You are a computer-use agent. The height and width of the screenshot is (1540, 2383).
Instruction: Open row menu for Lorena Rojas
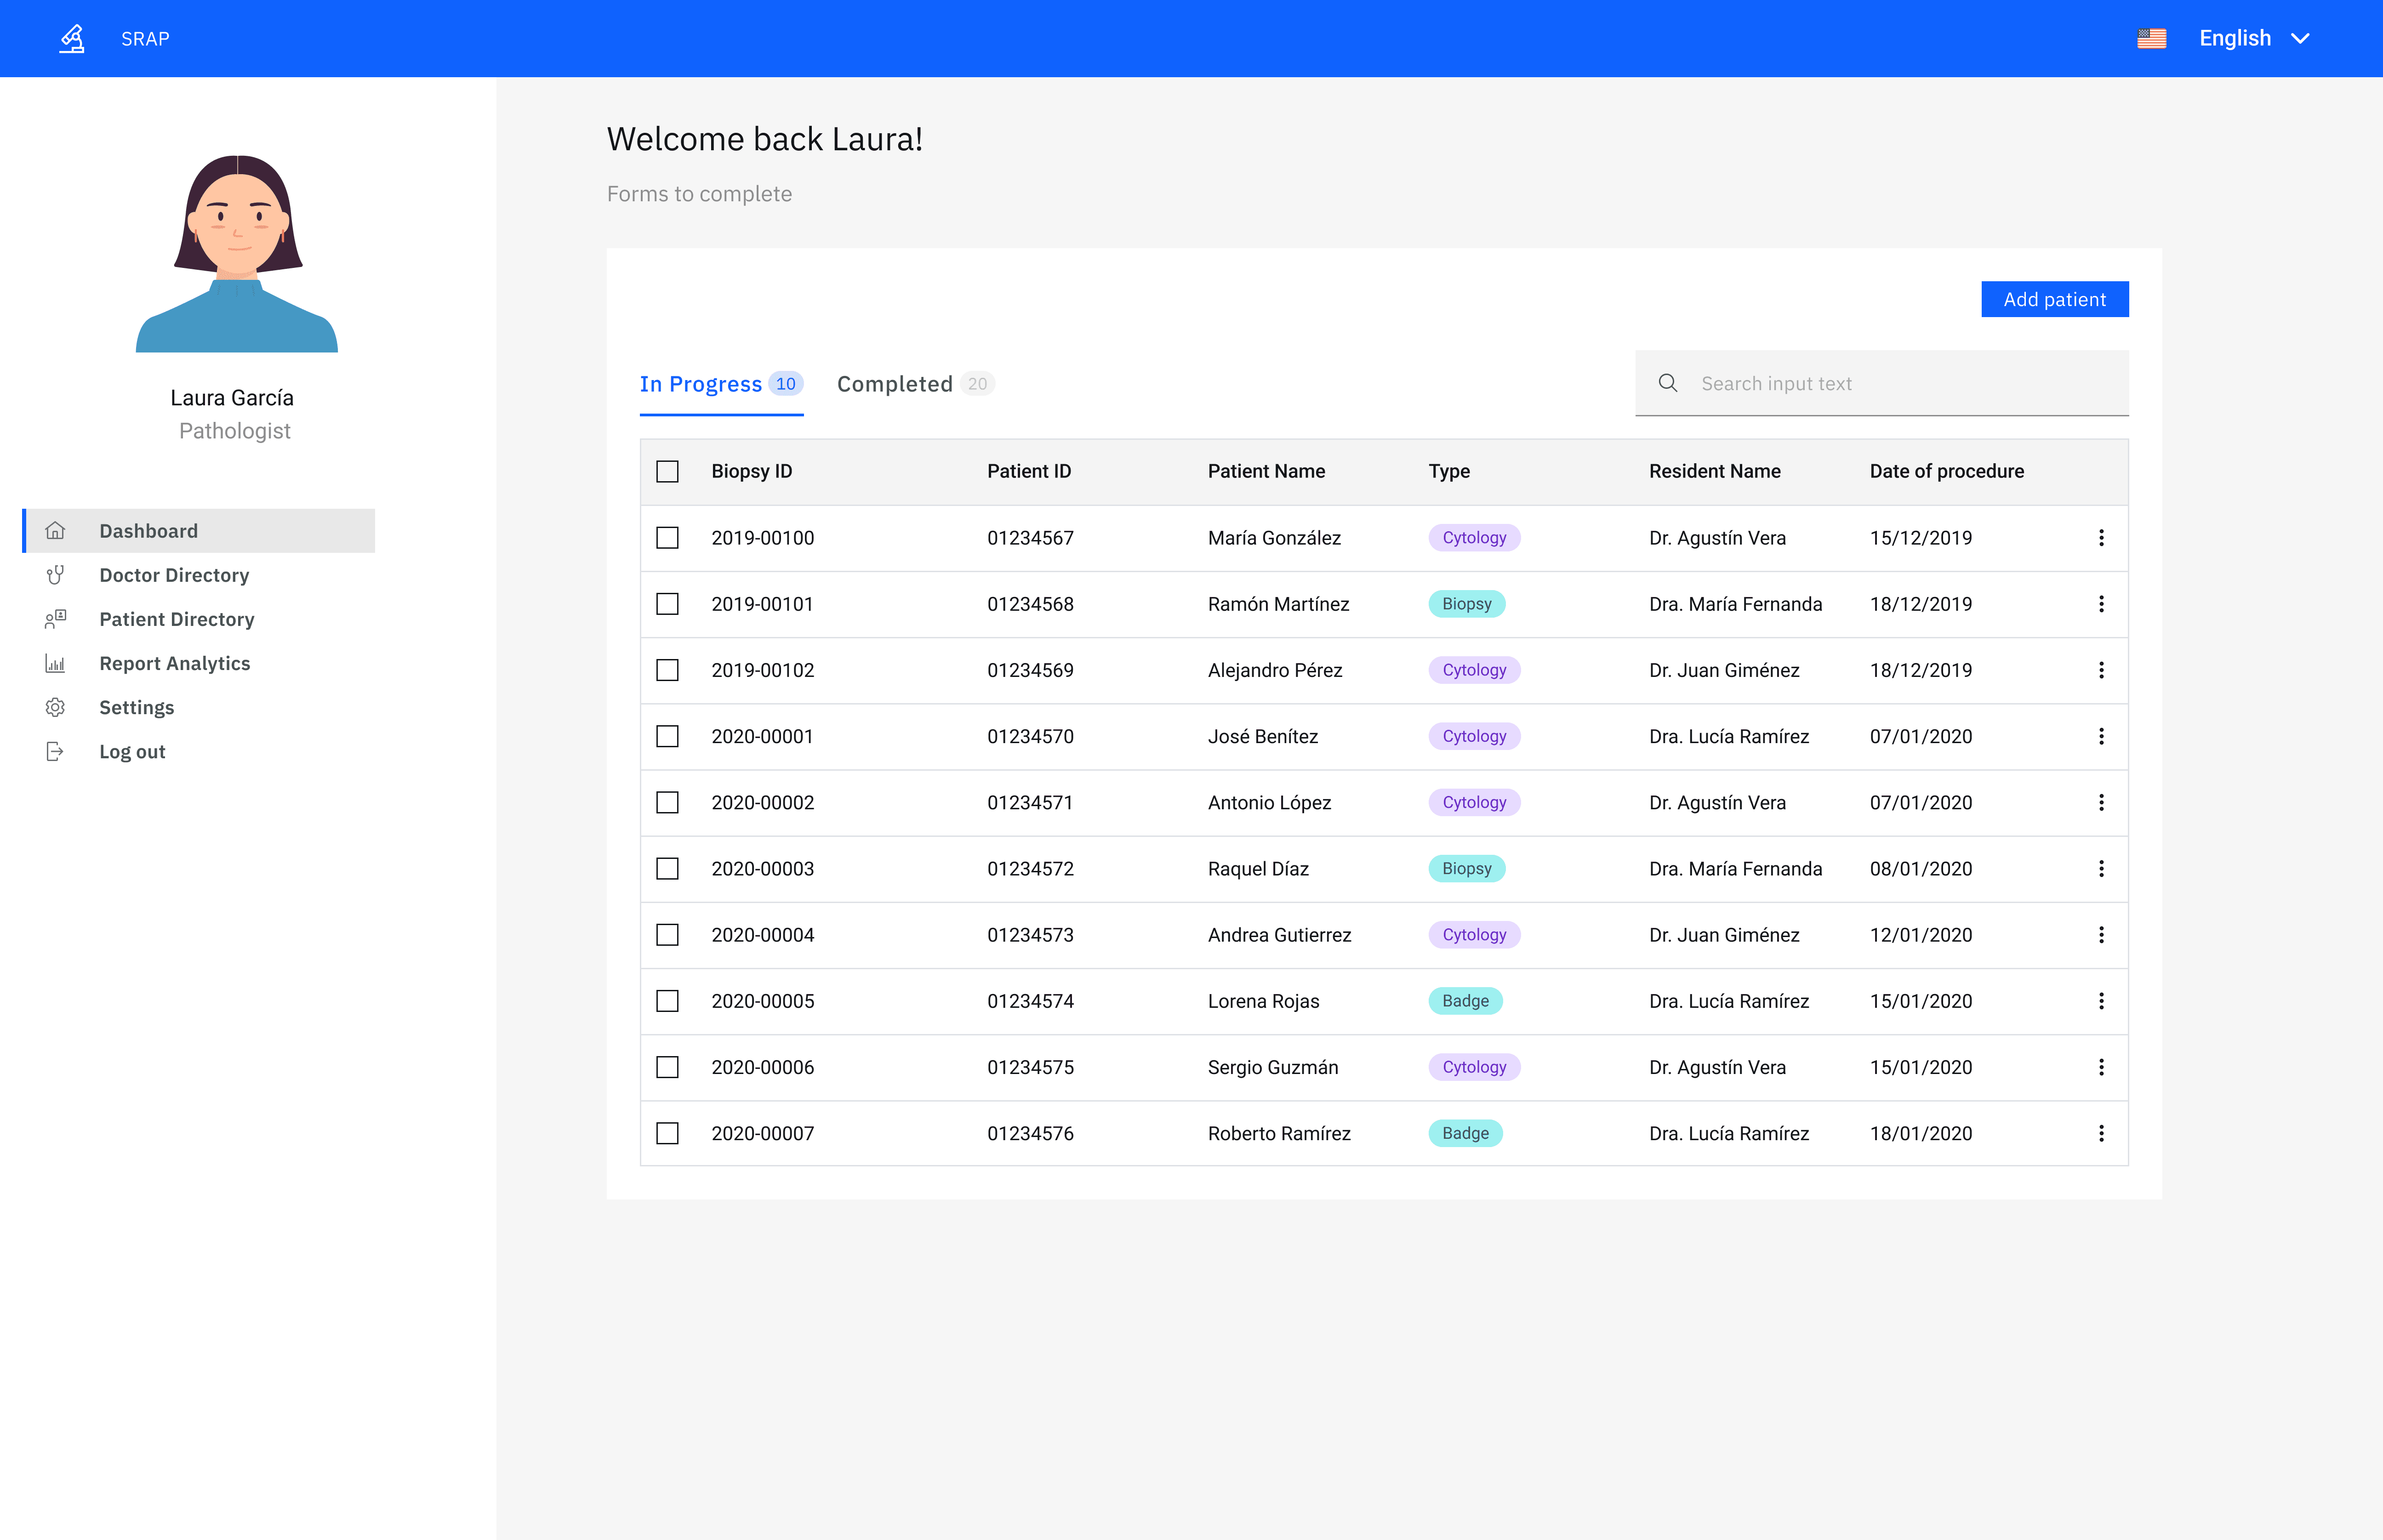2101,1001
